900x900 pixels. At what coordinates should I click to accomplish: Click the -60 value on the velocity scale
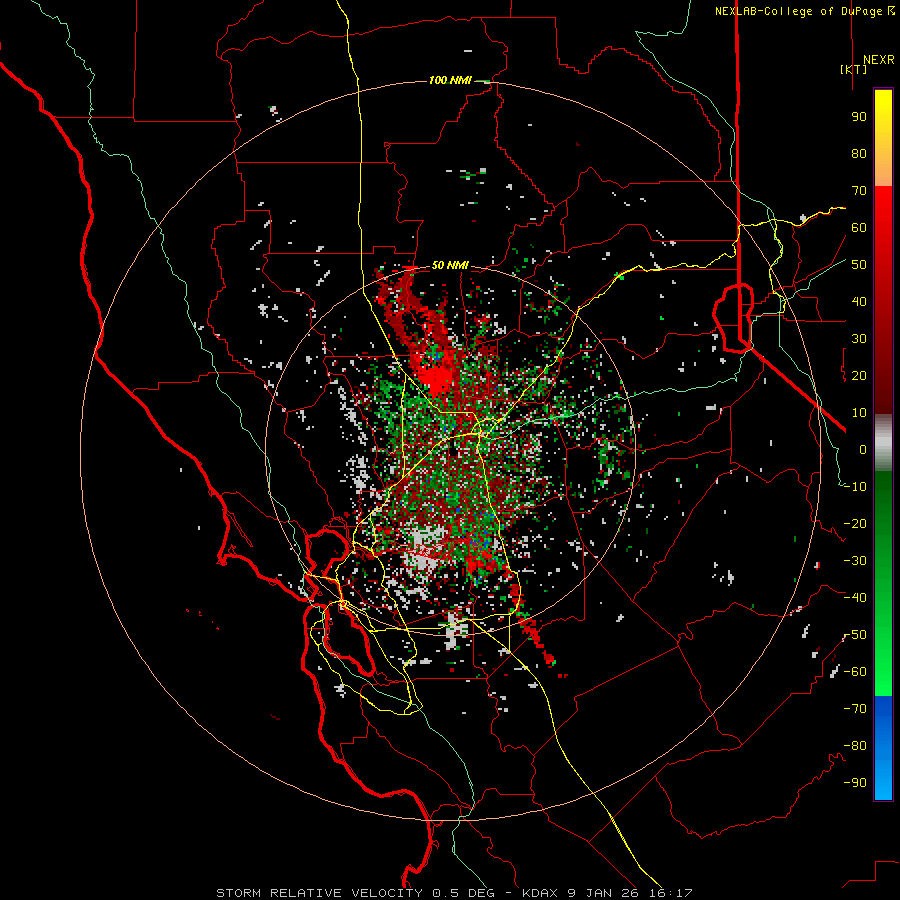point(855,672)
